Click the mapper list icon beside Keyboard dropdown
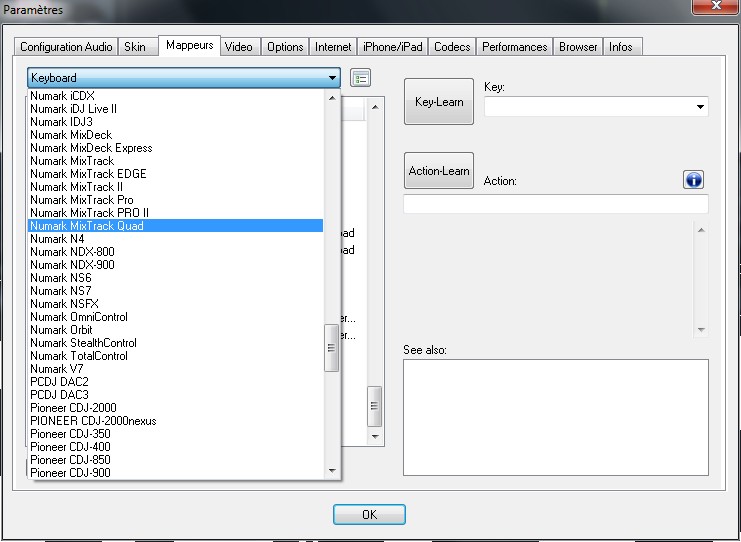The width and height of the screenshot is (741, 542). tap(361, 78)
